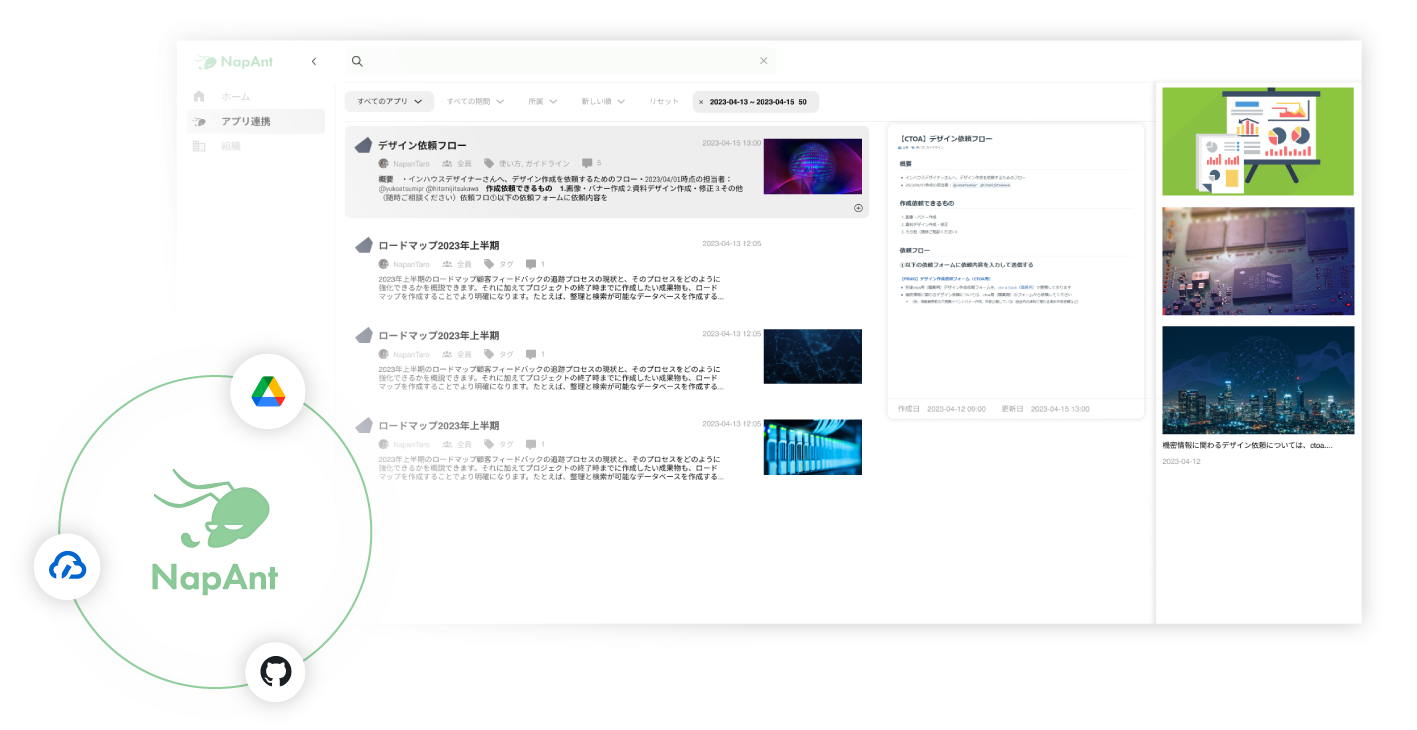Open the すべての期間 period dropdown
This screenshot has width=1417, height=730.
[475, 101]
